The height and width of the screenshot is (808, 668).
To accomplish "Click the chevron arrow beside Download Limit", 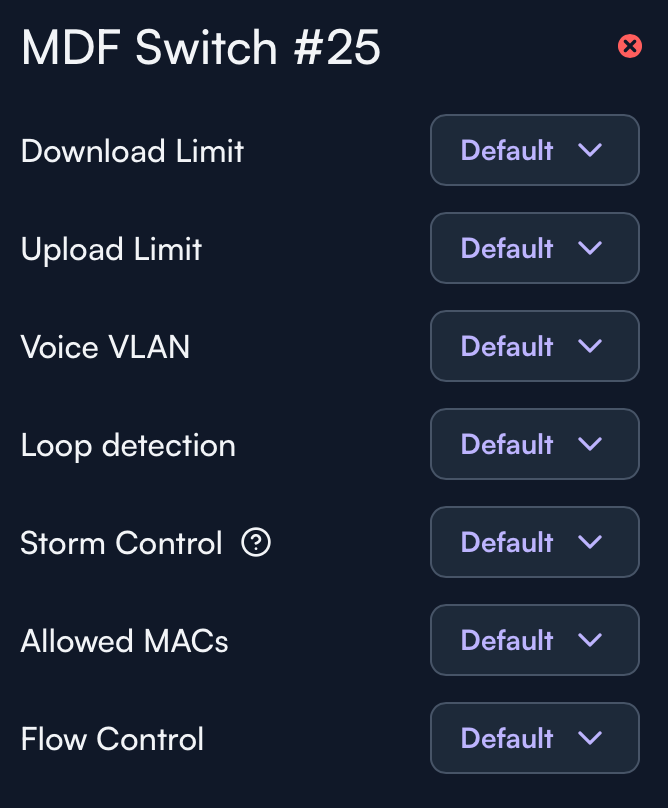I will (x=590, y=150).
